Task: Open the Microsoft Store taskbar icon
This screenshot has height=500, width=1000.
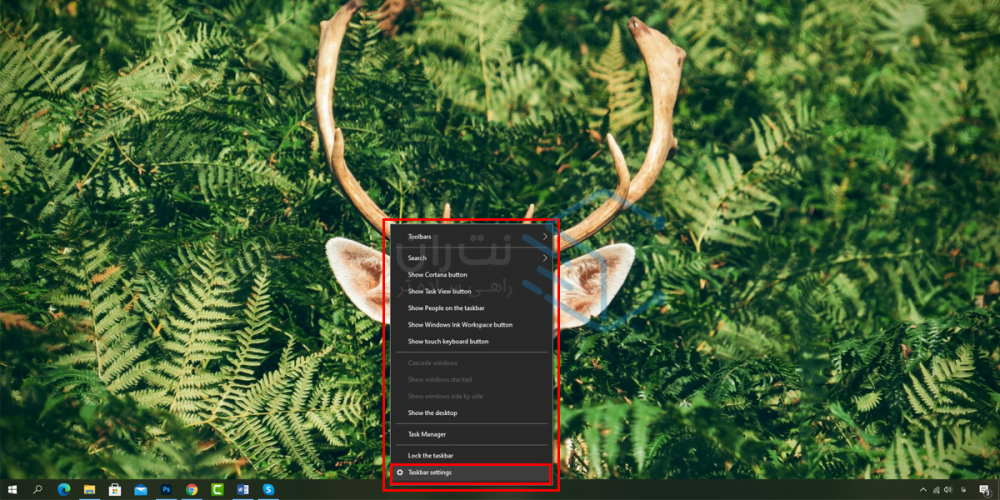Action: pos(115,490)
